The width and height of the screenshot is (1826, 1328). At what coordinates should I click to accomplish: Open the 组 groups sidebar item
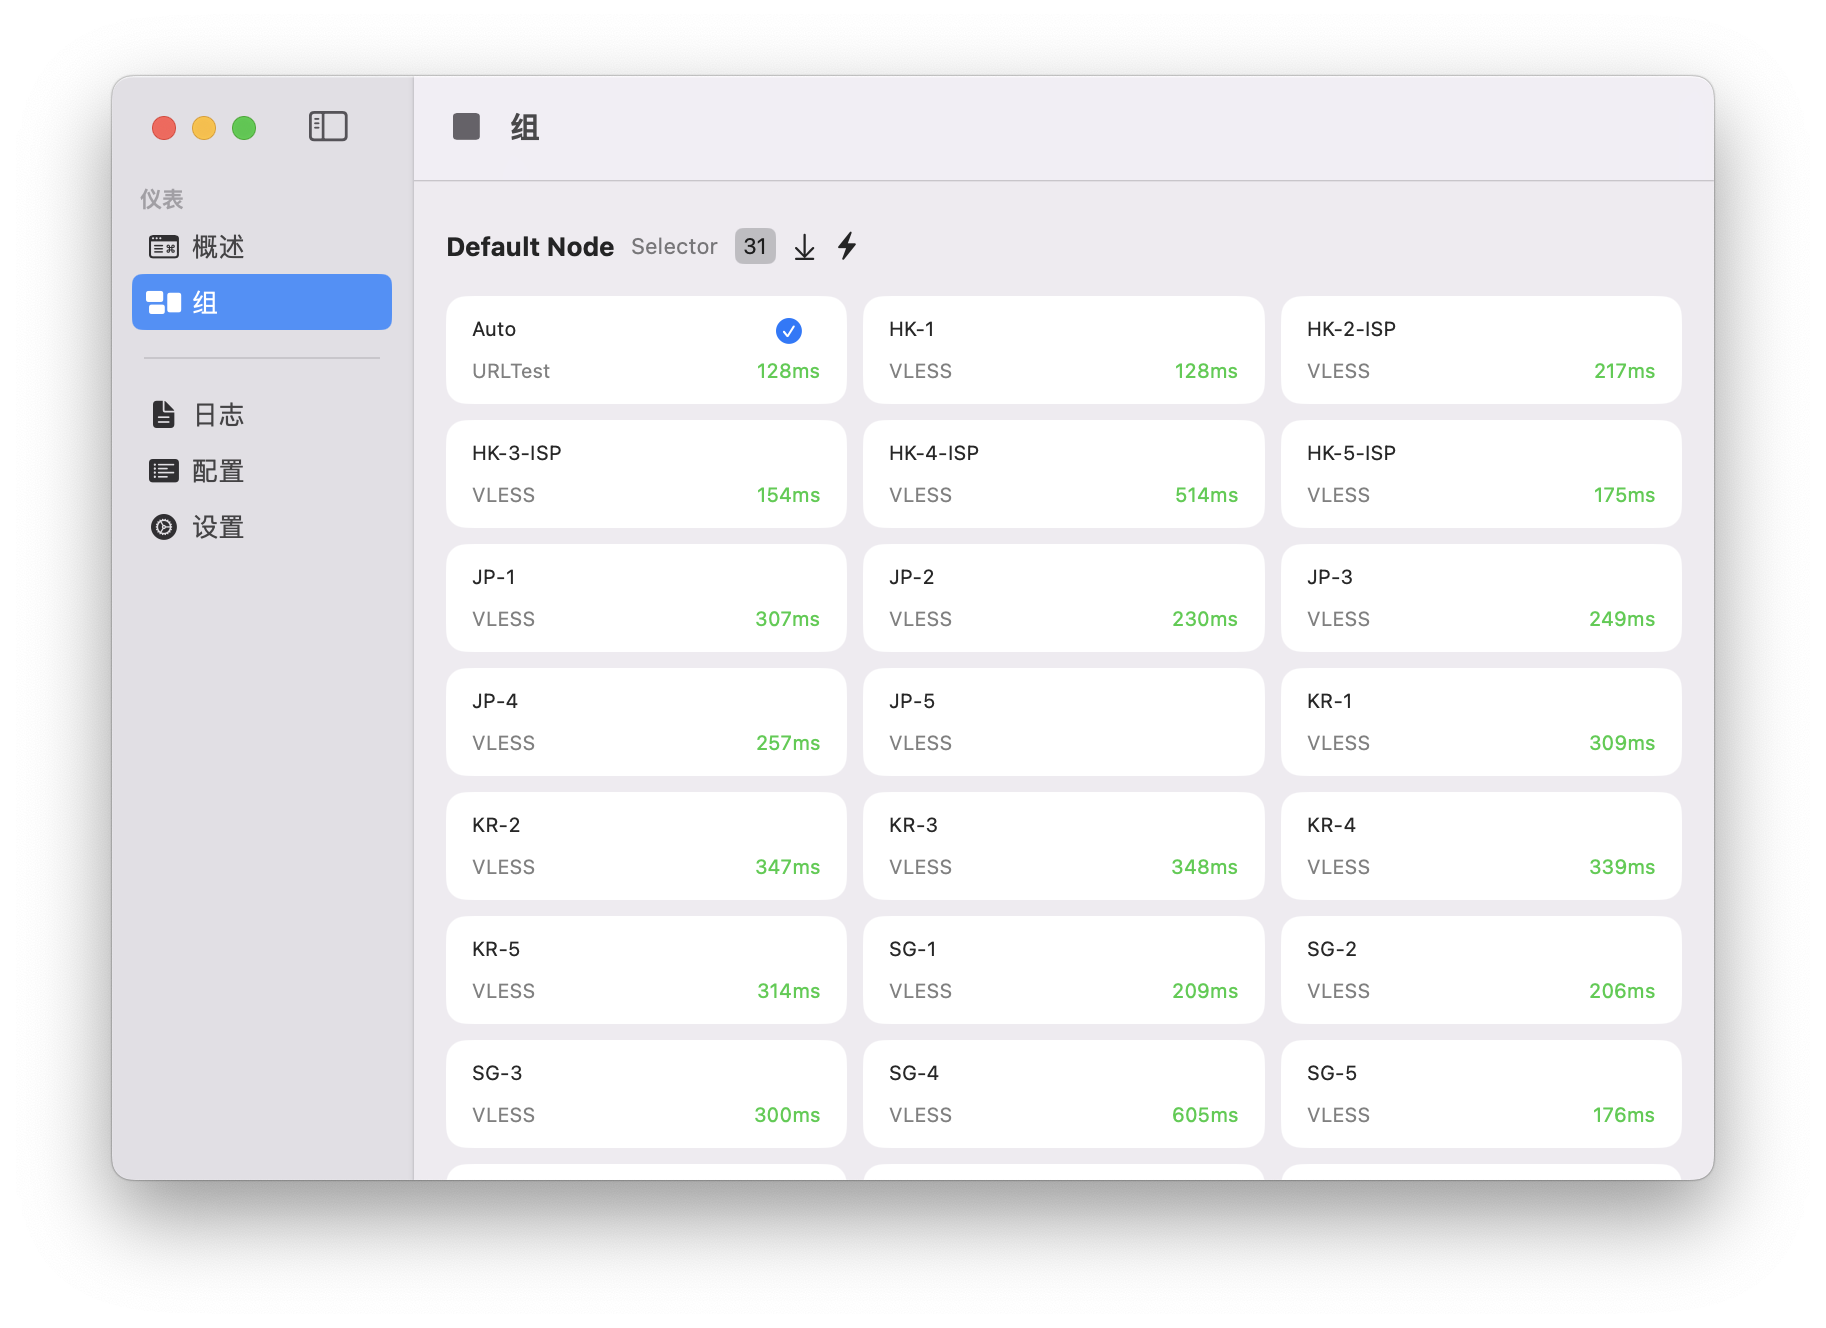(262, 302)
